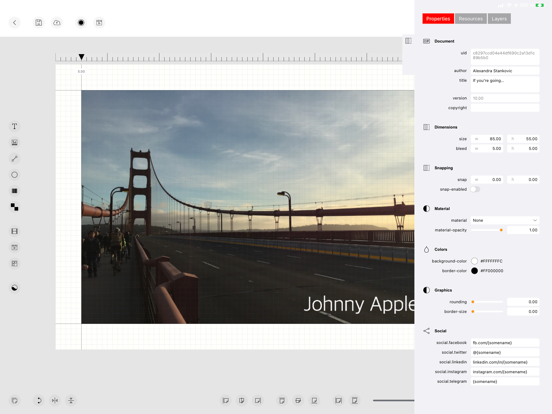552x414 pixels.
Task: Click the author input field
Action: click(x=505, y=71)
